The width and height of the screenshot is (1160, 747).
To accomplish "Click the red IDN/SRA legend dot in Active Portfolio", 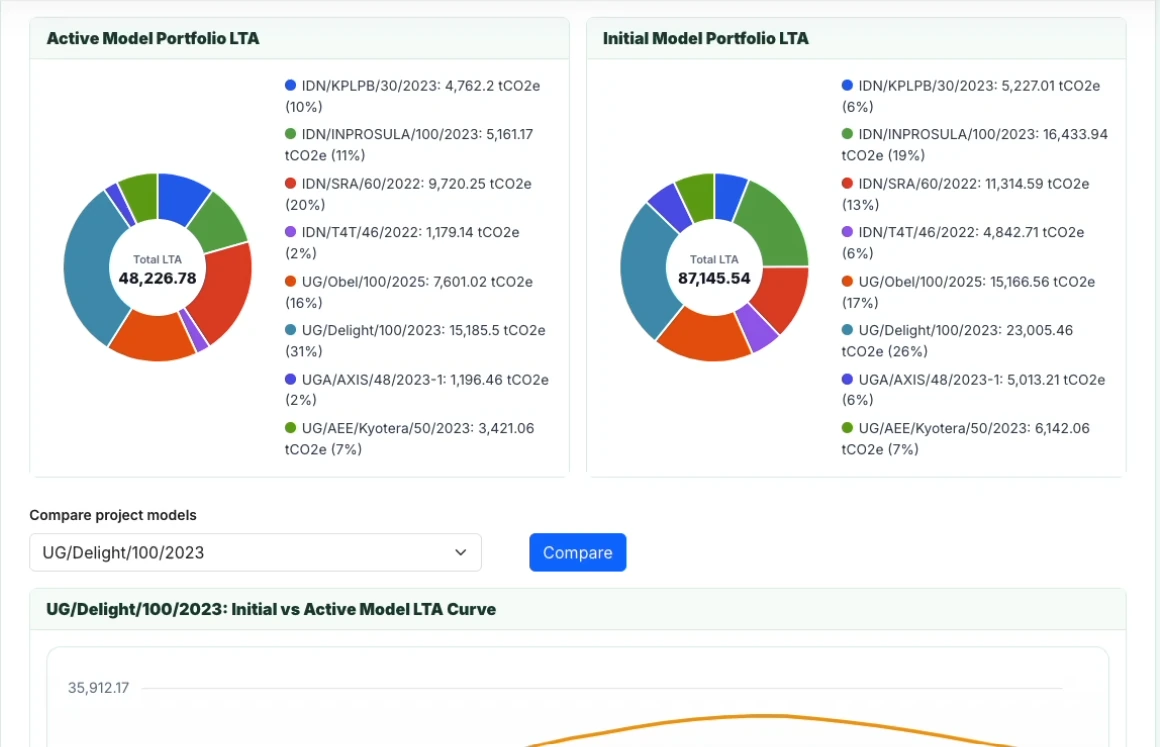I will tap(291, 183).
